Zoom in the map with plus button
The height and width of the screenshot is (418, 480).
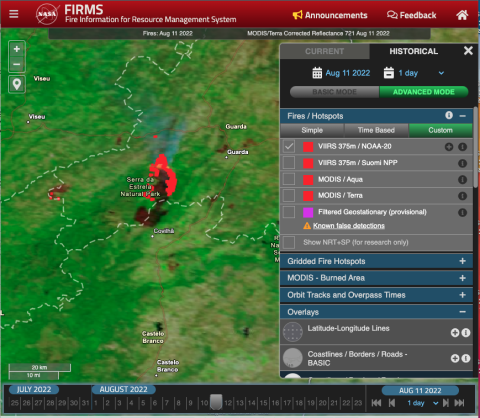(x=17, y=49)
